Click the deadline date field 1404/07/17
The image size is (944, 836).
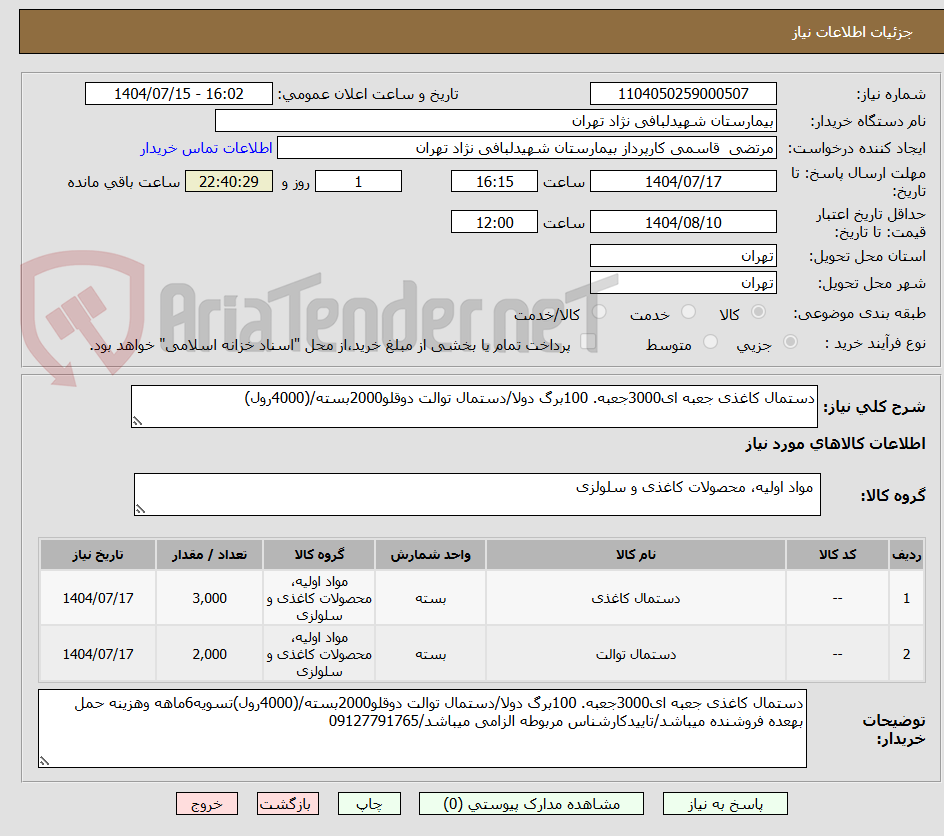coord(683,181)
